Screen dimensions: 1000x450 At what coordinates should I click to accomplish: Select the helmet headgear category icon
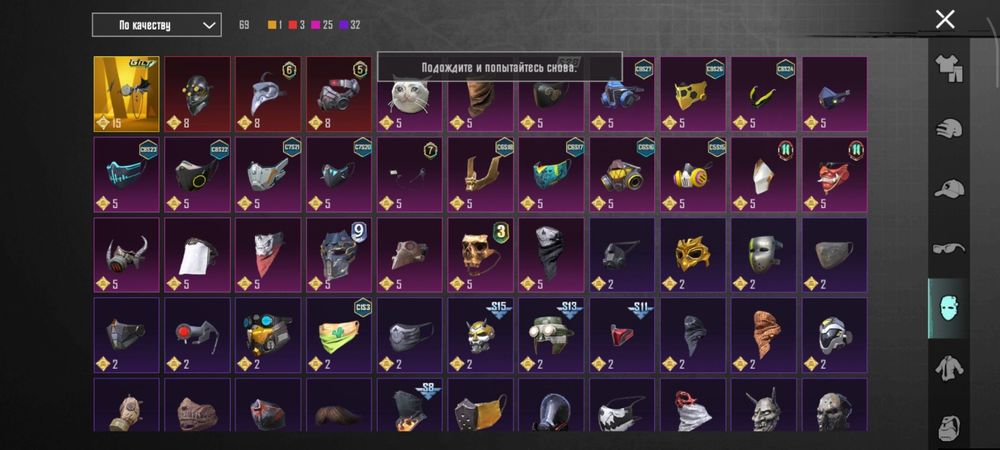point(948,128)
